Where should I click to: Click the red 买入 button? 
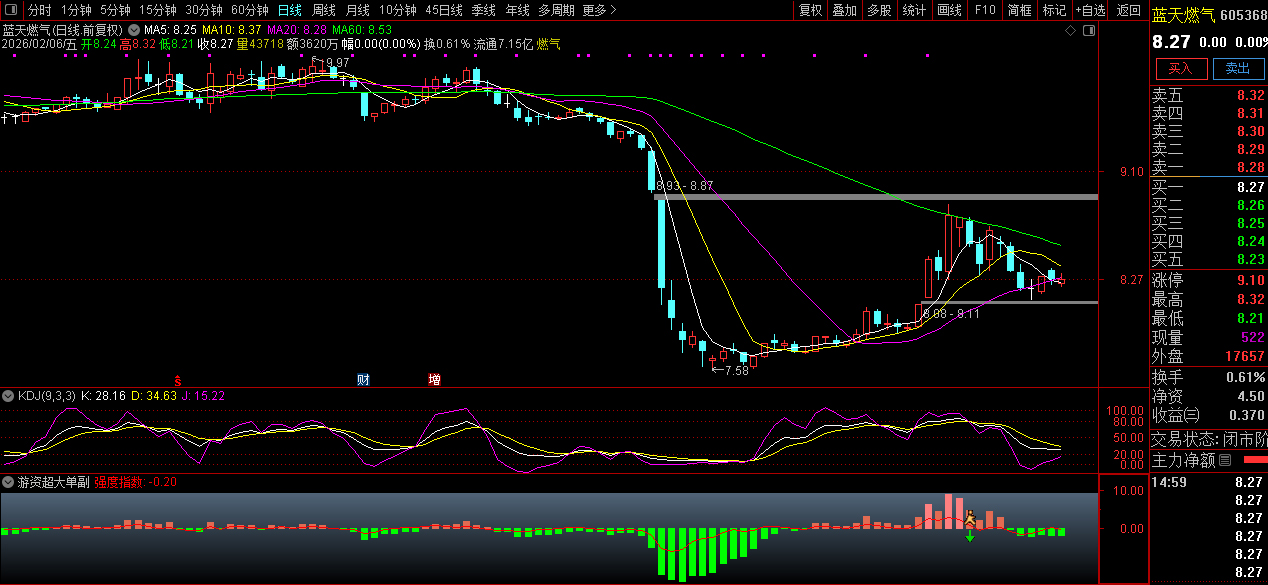pyautogui.click(x=1181, y=68)
